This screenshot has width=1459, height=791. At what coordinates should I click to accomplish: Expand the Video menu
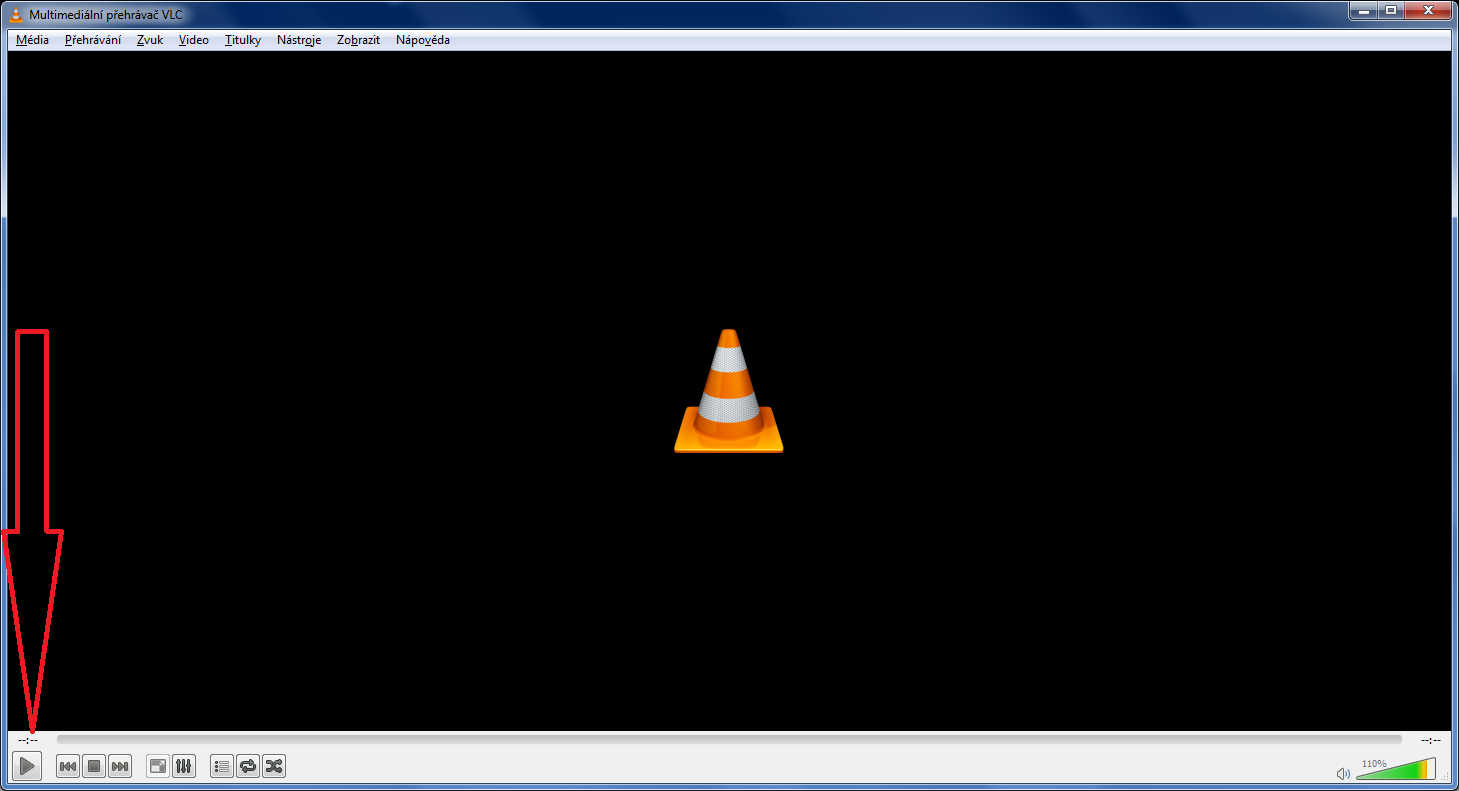pyautogui.click(x=194, y=40)
